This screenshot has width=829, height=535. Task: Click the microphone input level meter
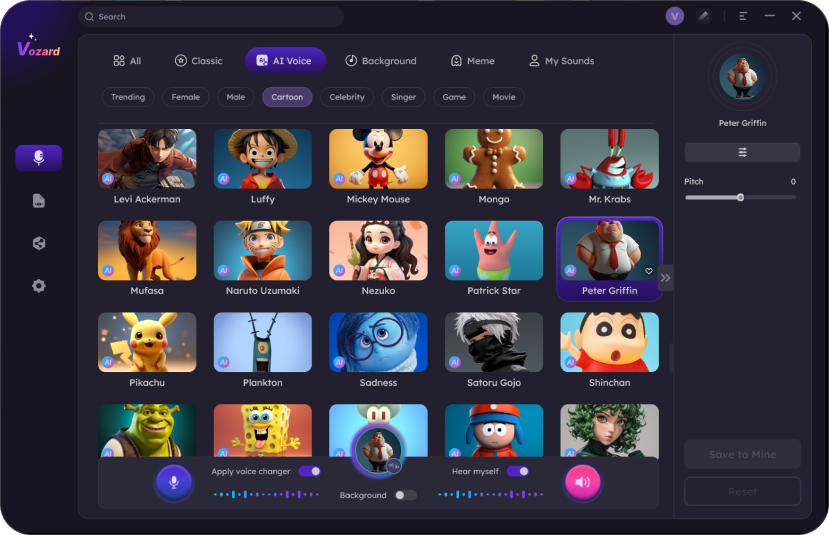click(266, 495)
